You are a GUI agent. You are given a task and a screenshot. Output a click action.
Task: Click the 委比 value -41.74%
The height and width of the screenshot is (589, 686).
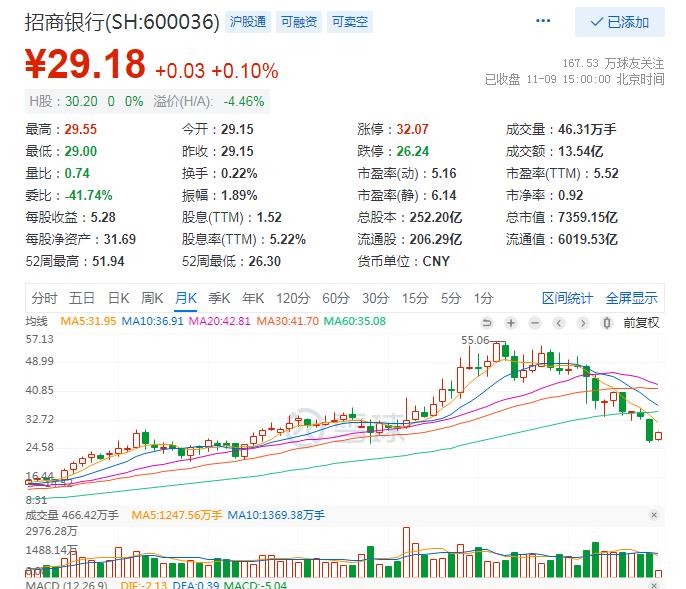[89, 196]
